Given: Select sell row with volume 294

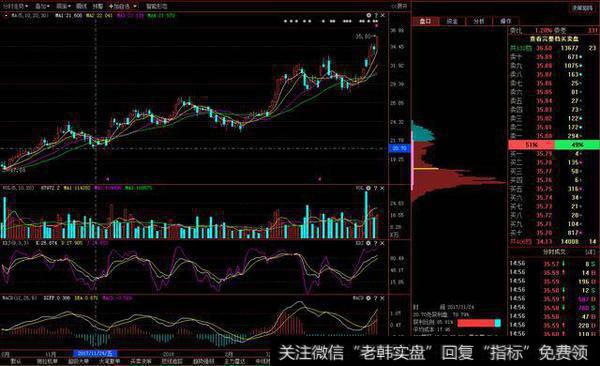Looking at the screenshot, I should [554, 136].
